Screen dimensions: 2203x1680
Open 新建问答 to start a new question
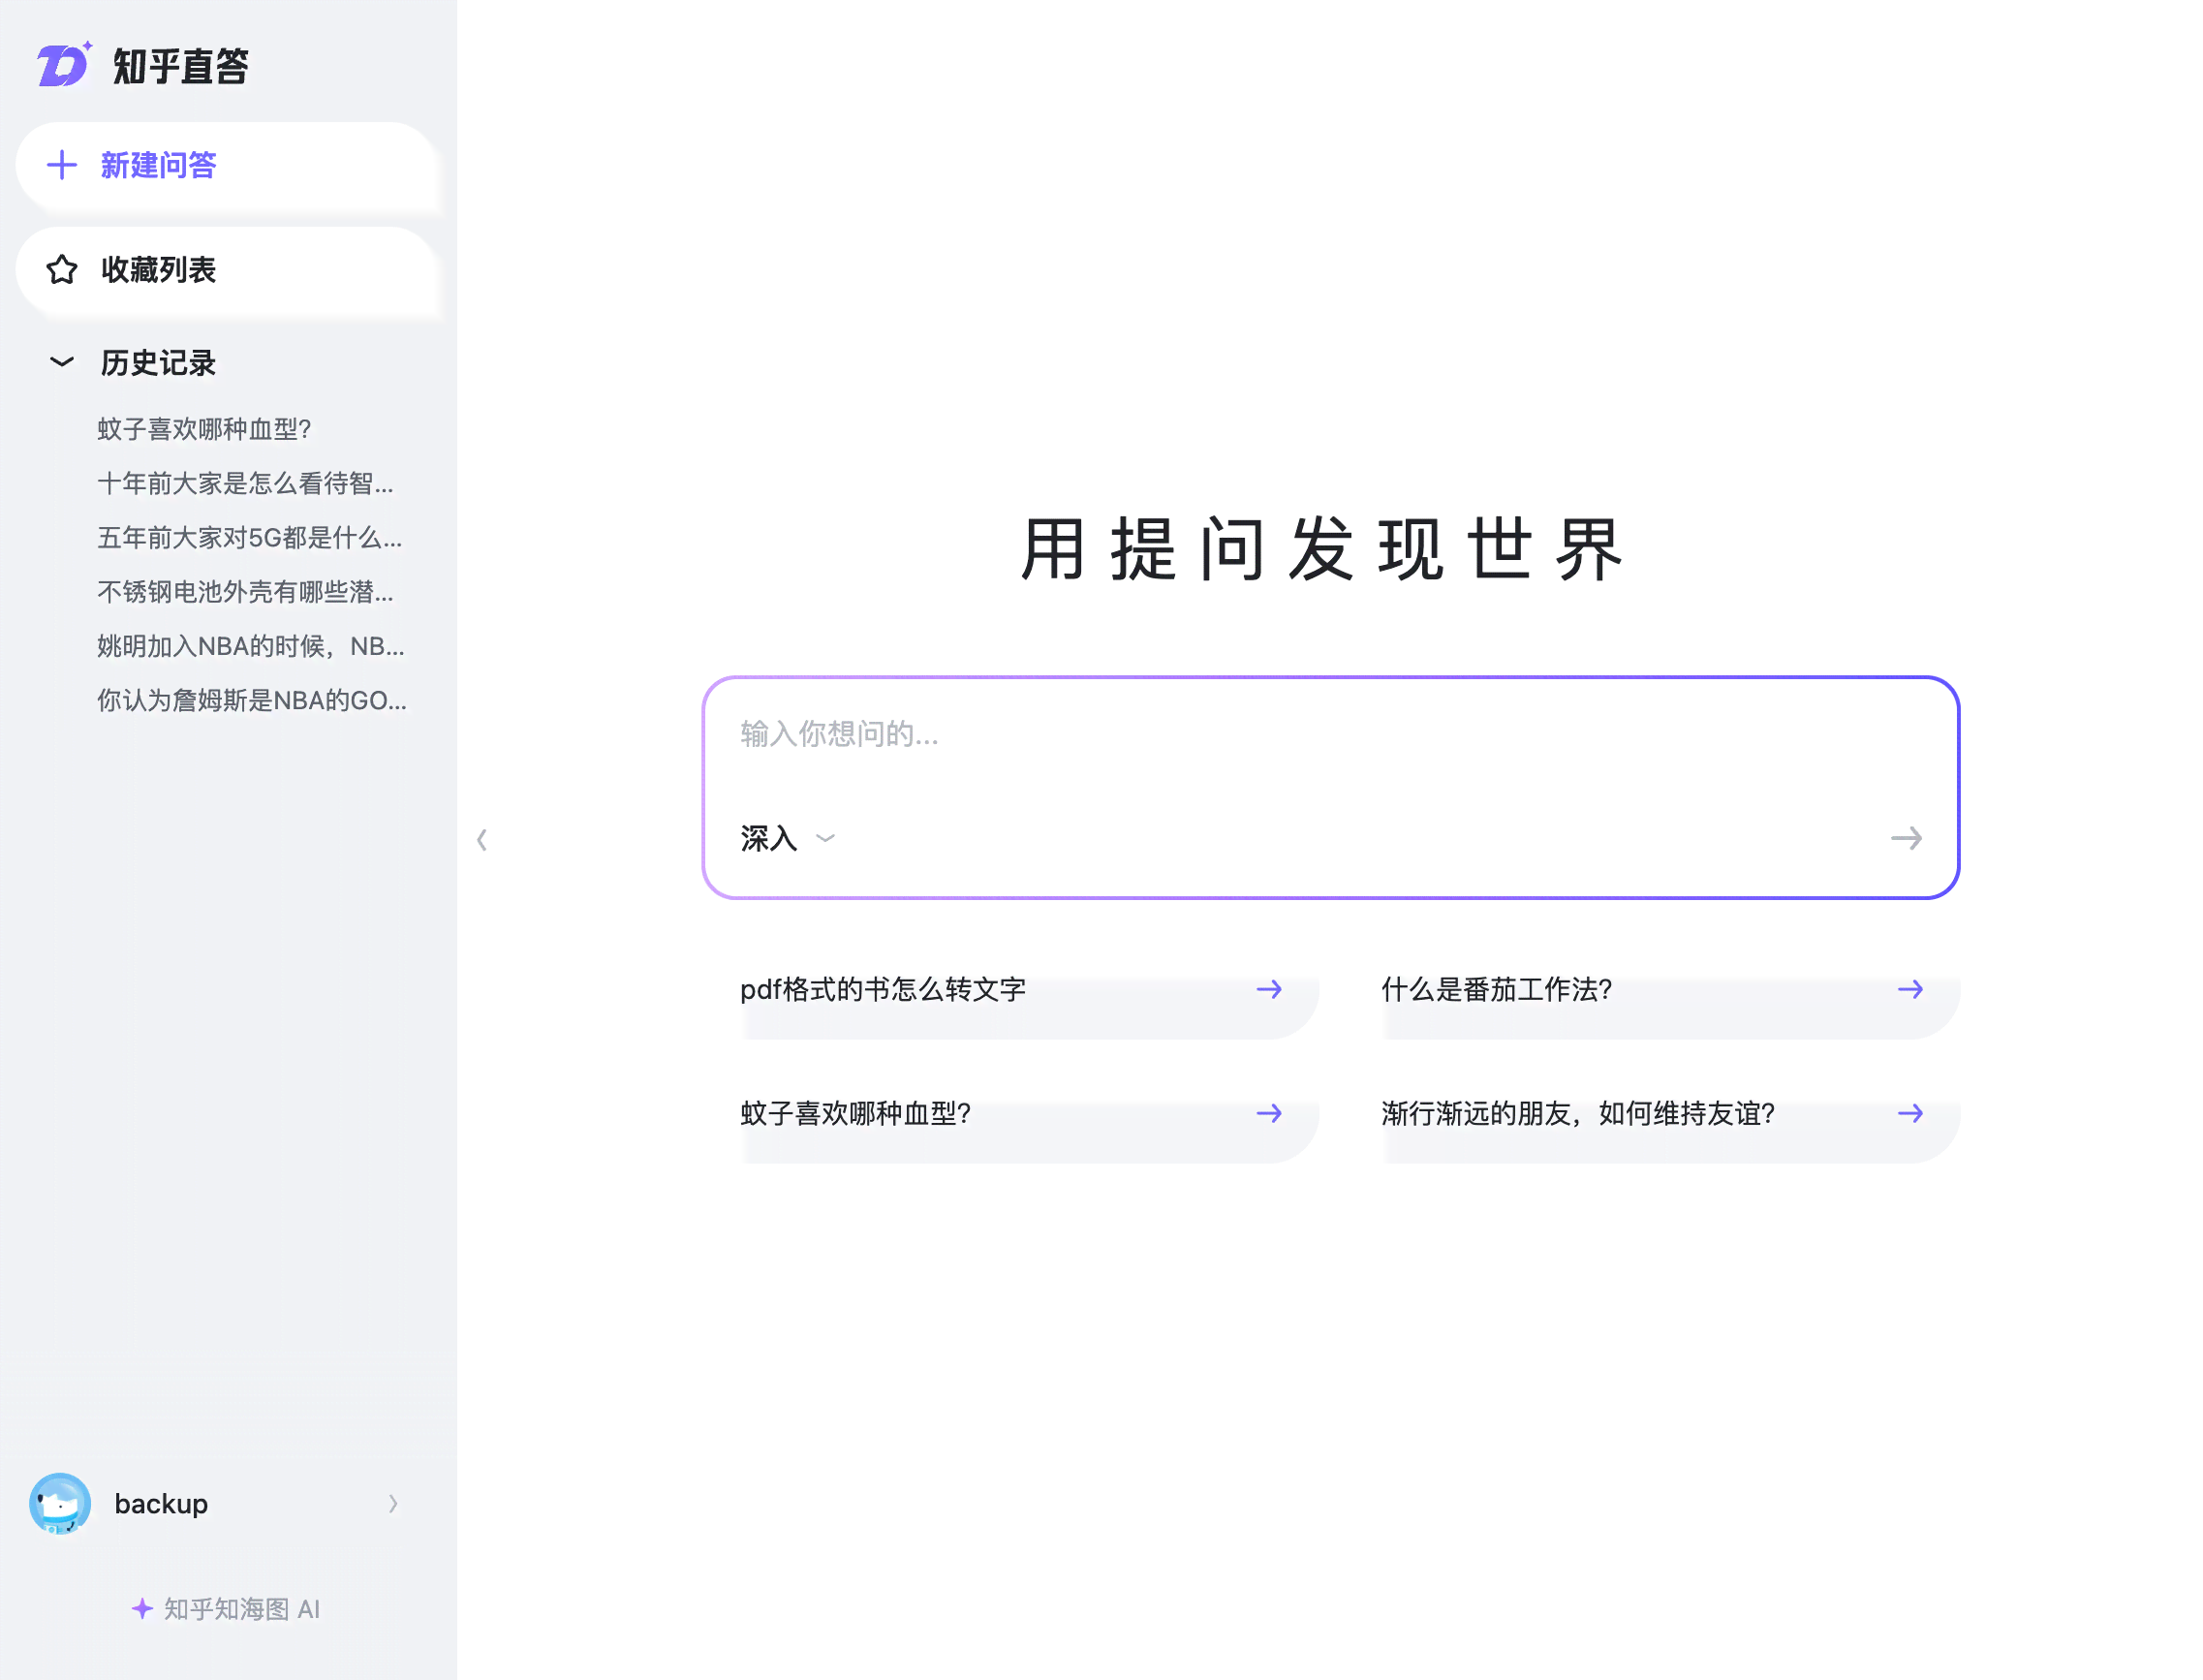[x=227, y=166]
